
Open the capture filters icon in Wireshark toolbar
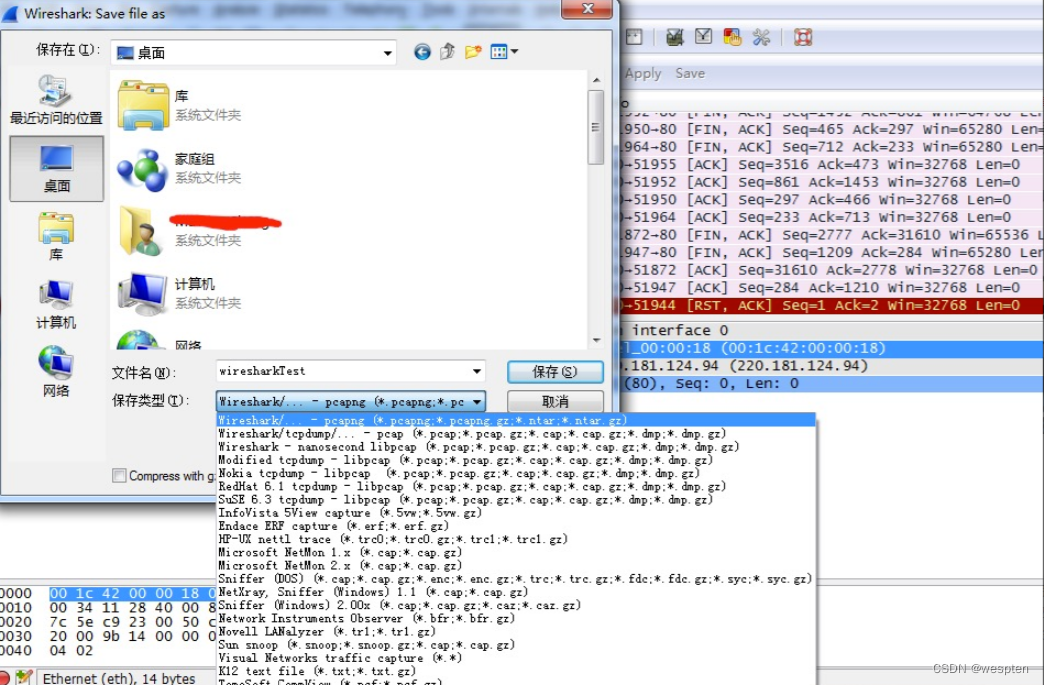pyautogui.click(x=674, y=37)
